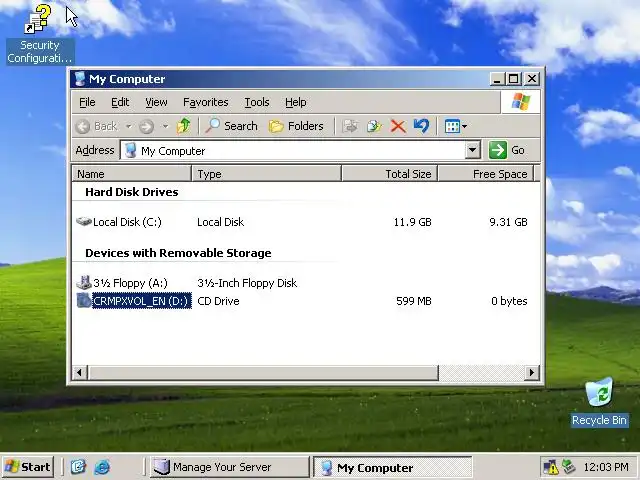The image size is (640, 480).
Task: Click the Devices with Removable Storage heading
Action: click(x=178, y=253)
